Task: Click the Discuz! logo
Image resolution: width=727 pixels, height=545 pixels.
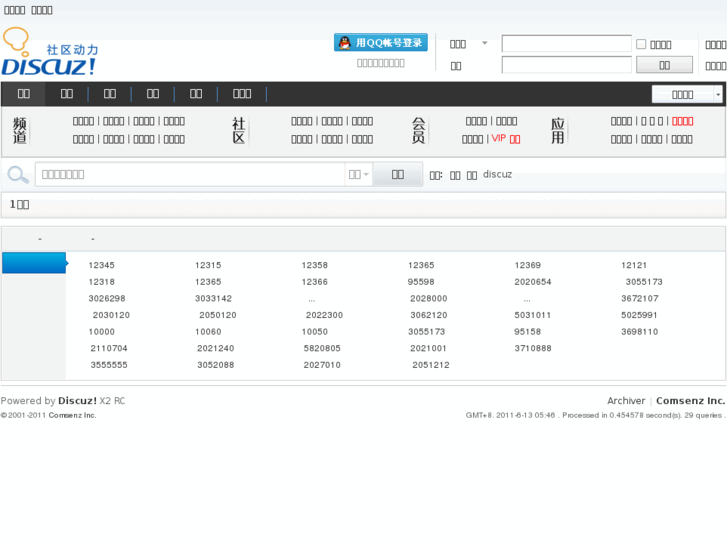Action: (x=50, y=53)
